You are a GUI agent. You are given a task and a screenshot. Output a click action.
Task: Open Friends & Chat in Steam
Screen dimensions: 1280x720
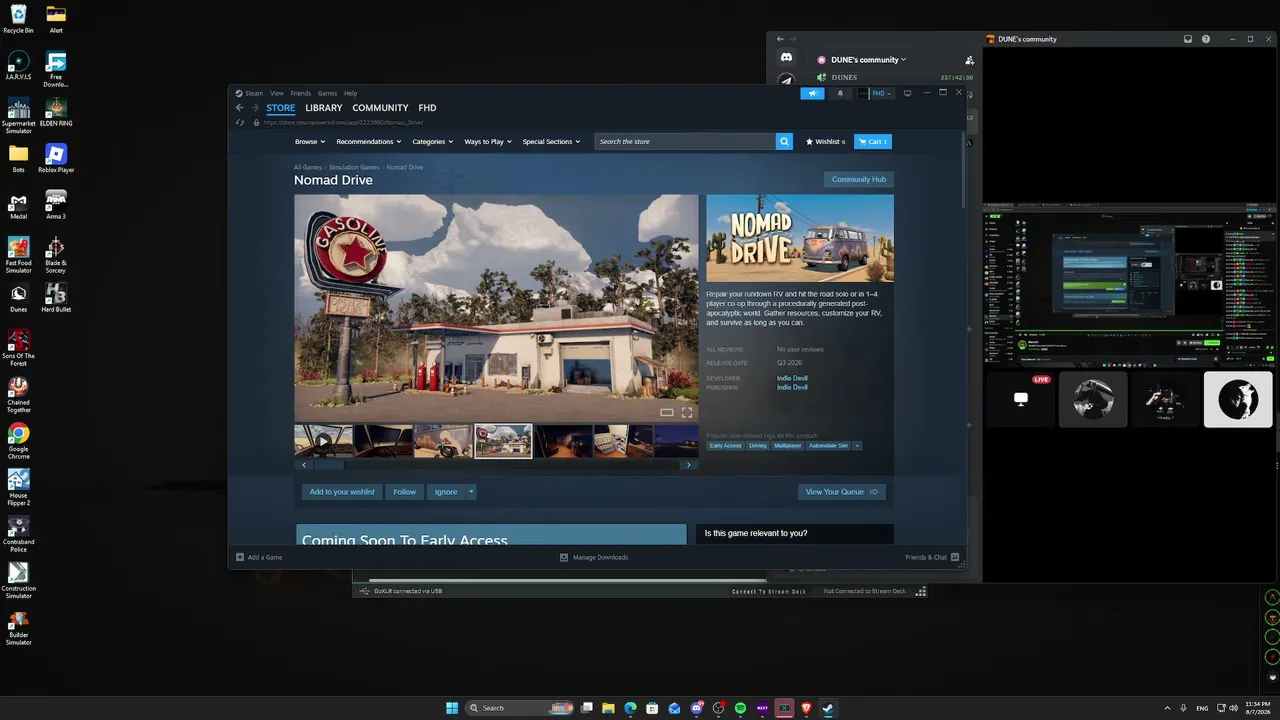[x=932, y=557]
